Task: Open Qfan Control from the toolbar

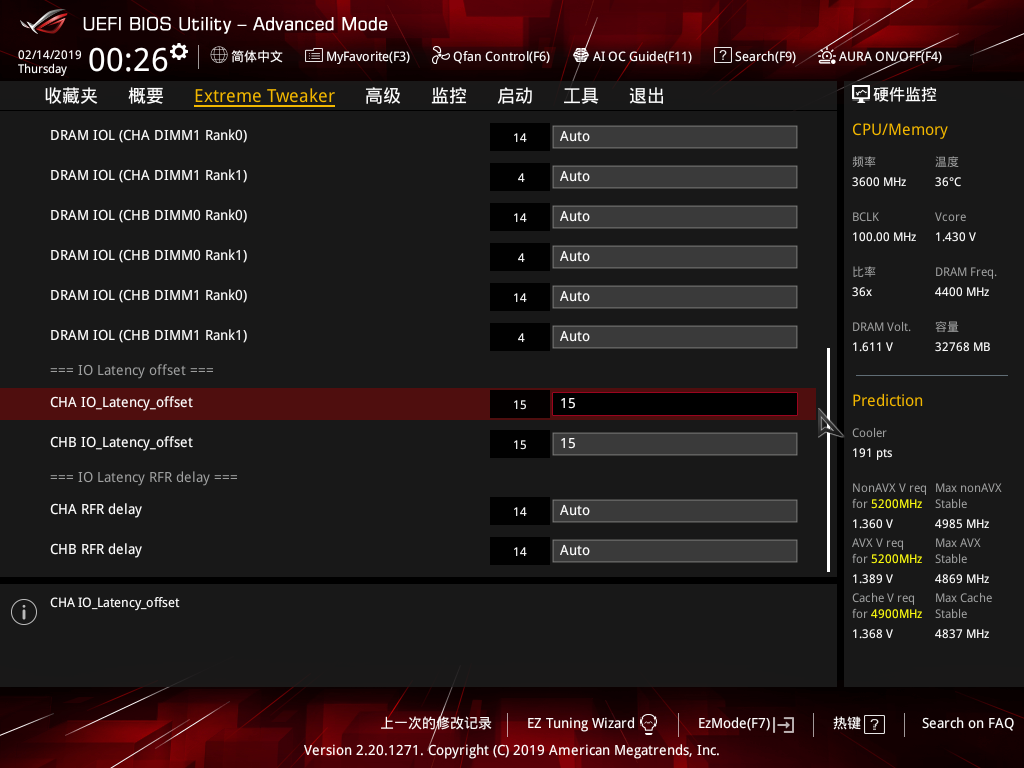Action: (490, 56)
